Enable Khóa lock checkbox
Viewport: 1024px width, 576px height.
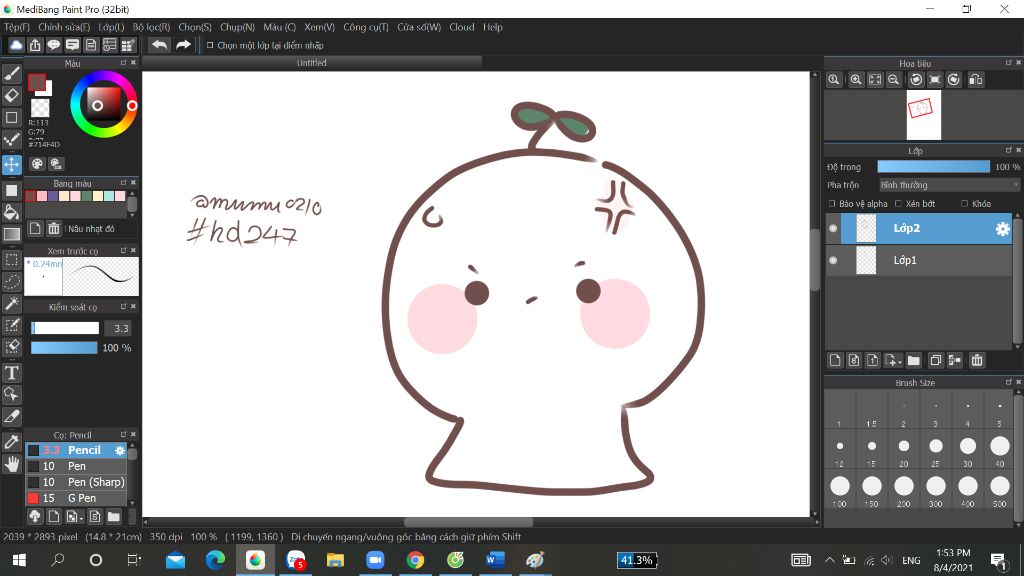964,204
